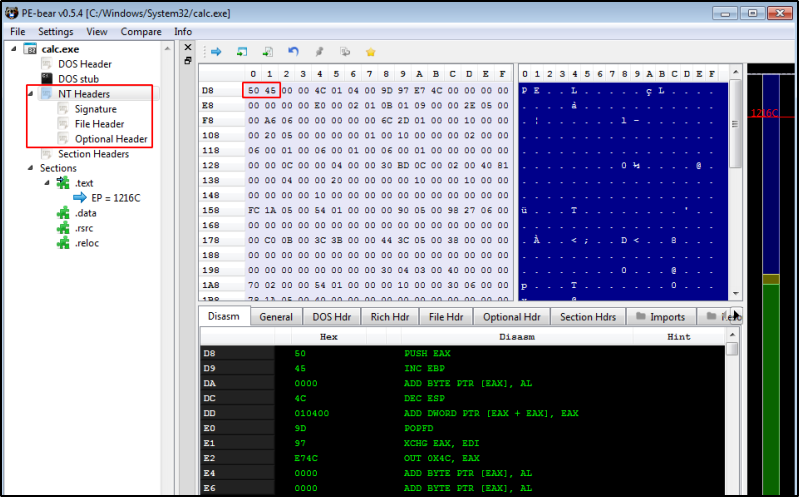This screenshot has height=497, width=799.
Task: Select Optional Header in the tree
Action: click(110, 139)
